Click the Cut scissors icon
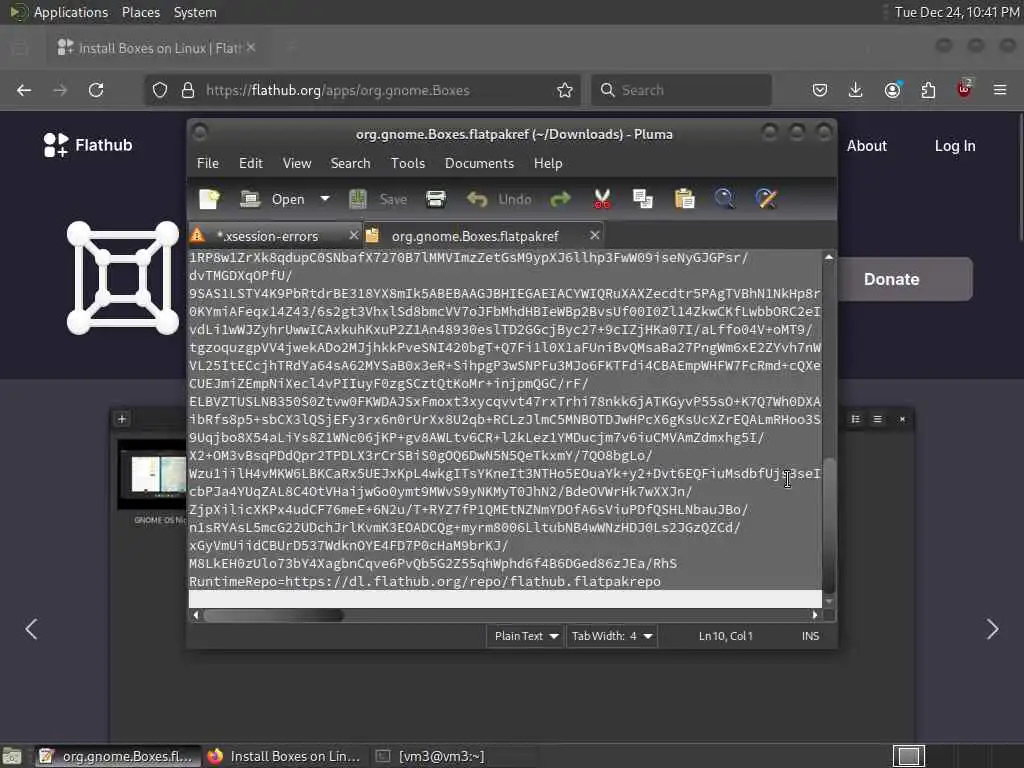Viewport: 1024px width, 768px height. point(601,199)
